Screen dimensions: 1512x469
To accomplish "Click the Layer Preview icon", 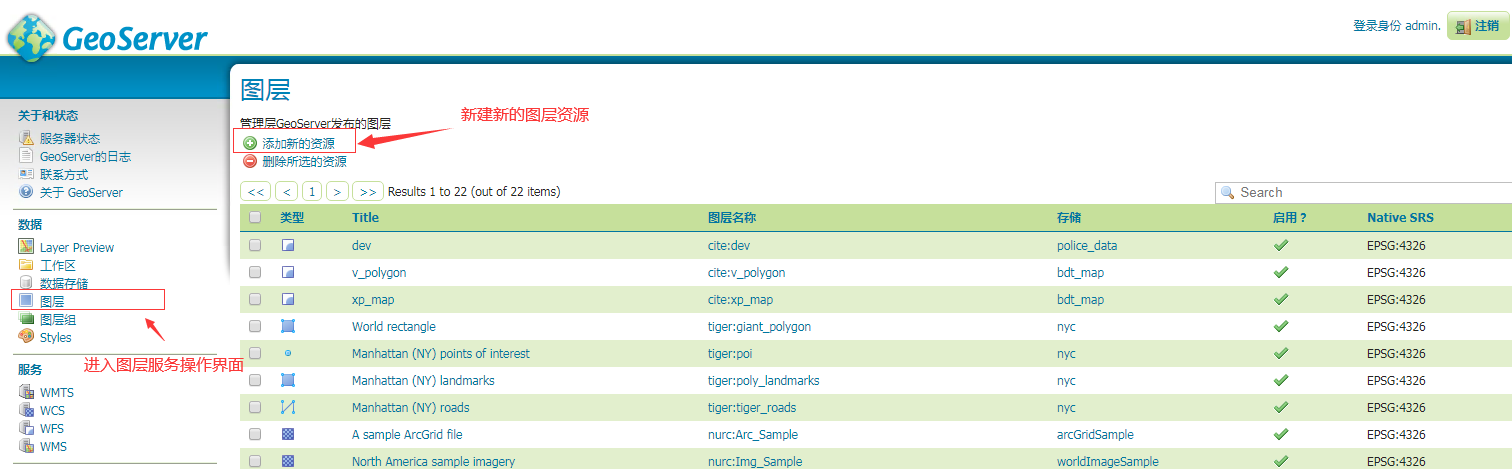I will pyautogui.click(x=27, y=247).
